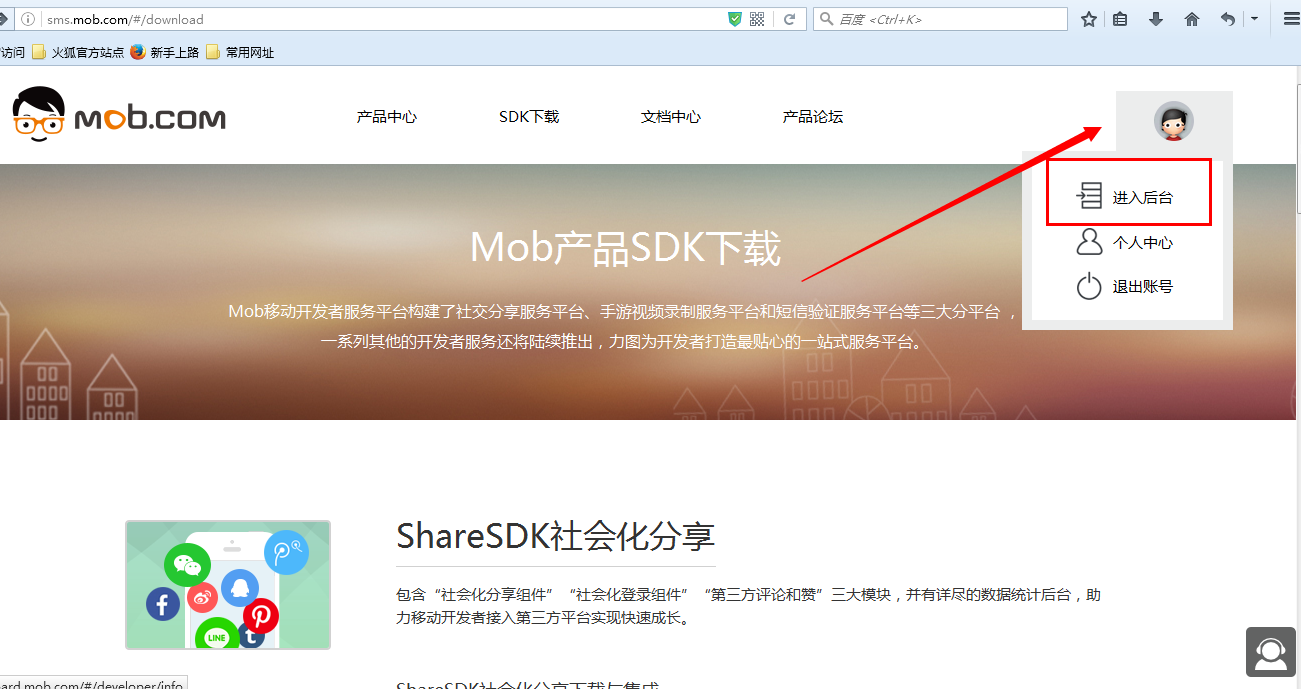Show bookmarks list icon
The image size is (1301, 689).
[1121, 19]
